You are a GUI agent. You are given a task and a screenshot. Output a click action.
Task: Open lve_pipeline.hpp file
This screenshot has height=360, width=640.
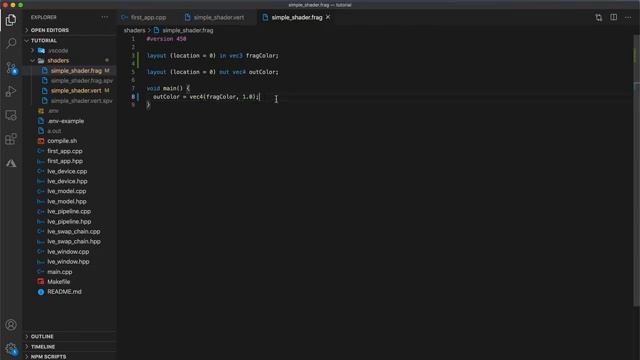[70, 221]
